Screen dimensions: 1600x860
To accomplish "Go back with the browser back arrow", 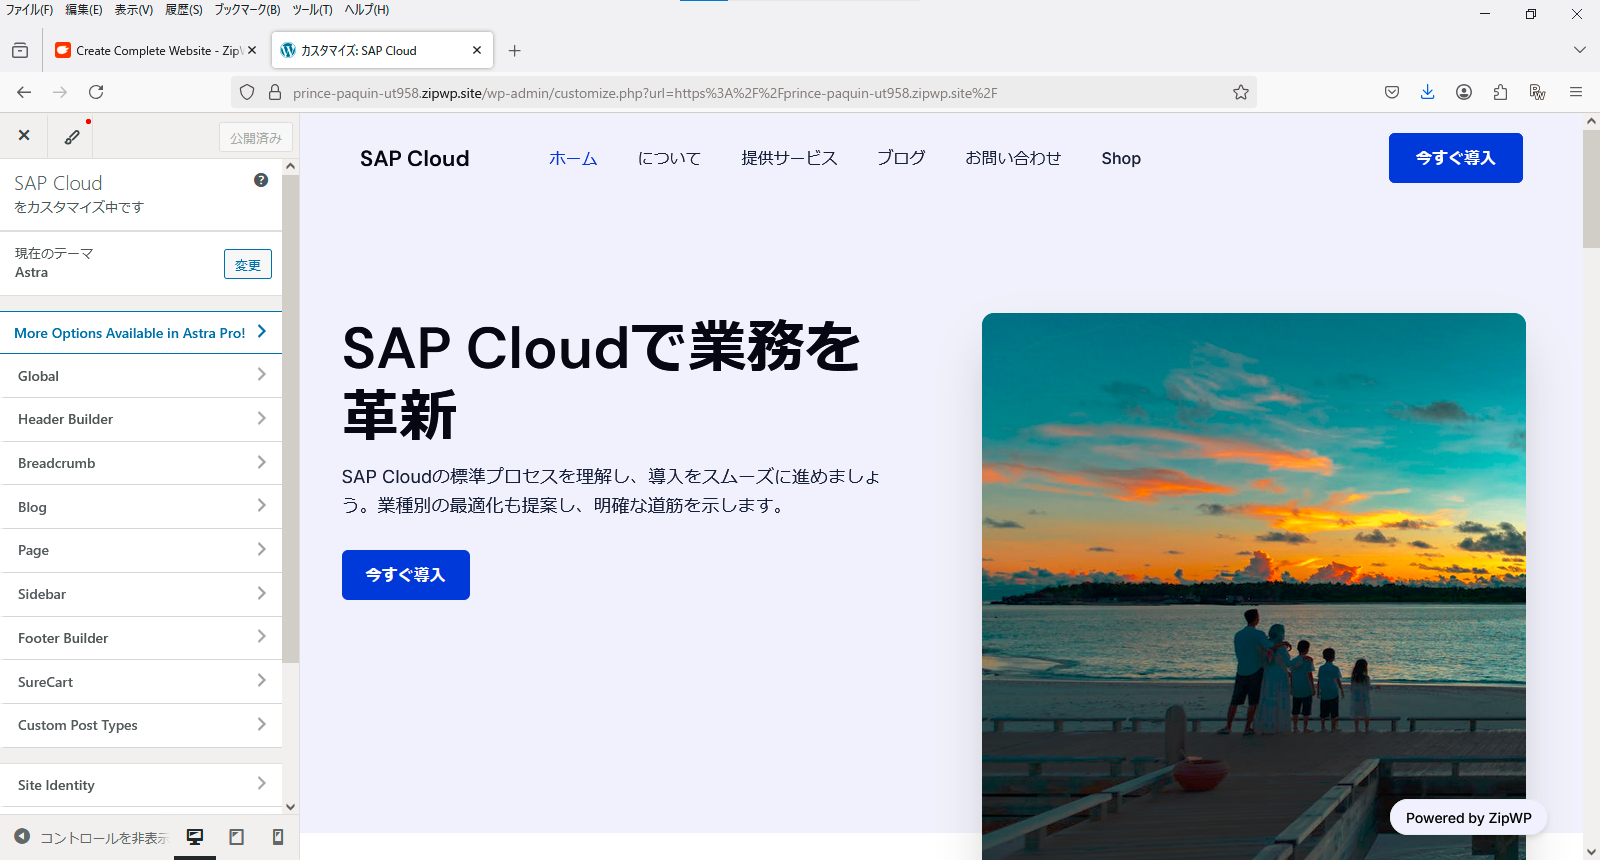I will click(x=24, y=92).
